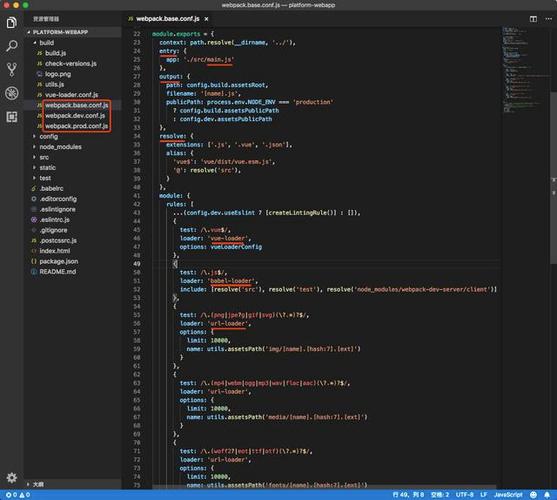Screen dimensions: 557x500
Task: Open the Extensions view
Action: (x=11, y=117)
